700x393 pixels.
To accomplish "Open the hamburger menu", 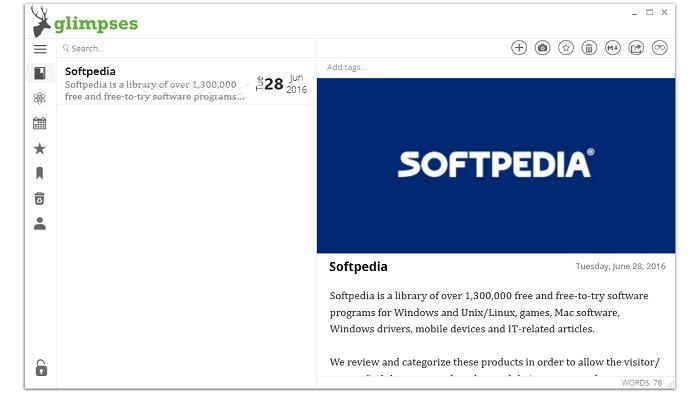I will click(40, 49).
